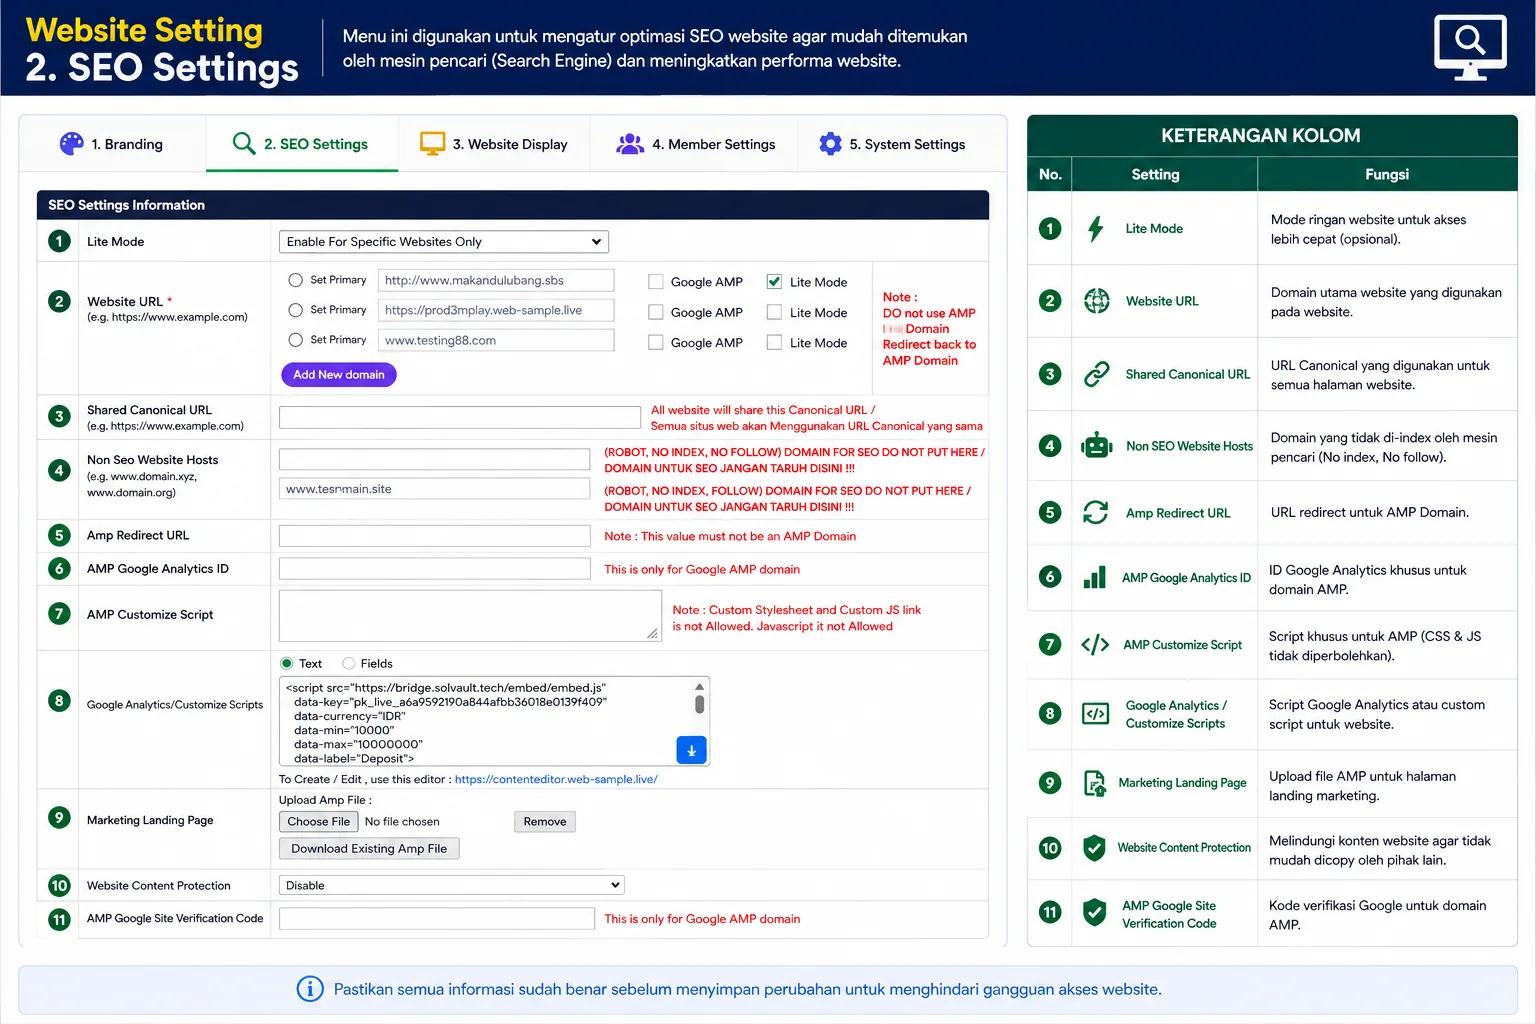Click the Website Display monitor icon
This screenshot has width=1536, height=1024.
433,144
